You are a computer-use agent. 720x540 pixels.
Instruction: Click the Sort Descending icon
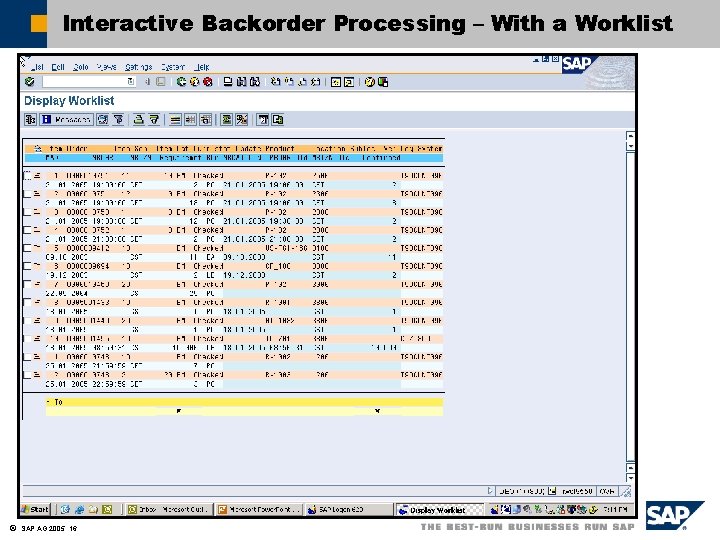click(154, 119)
